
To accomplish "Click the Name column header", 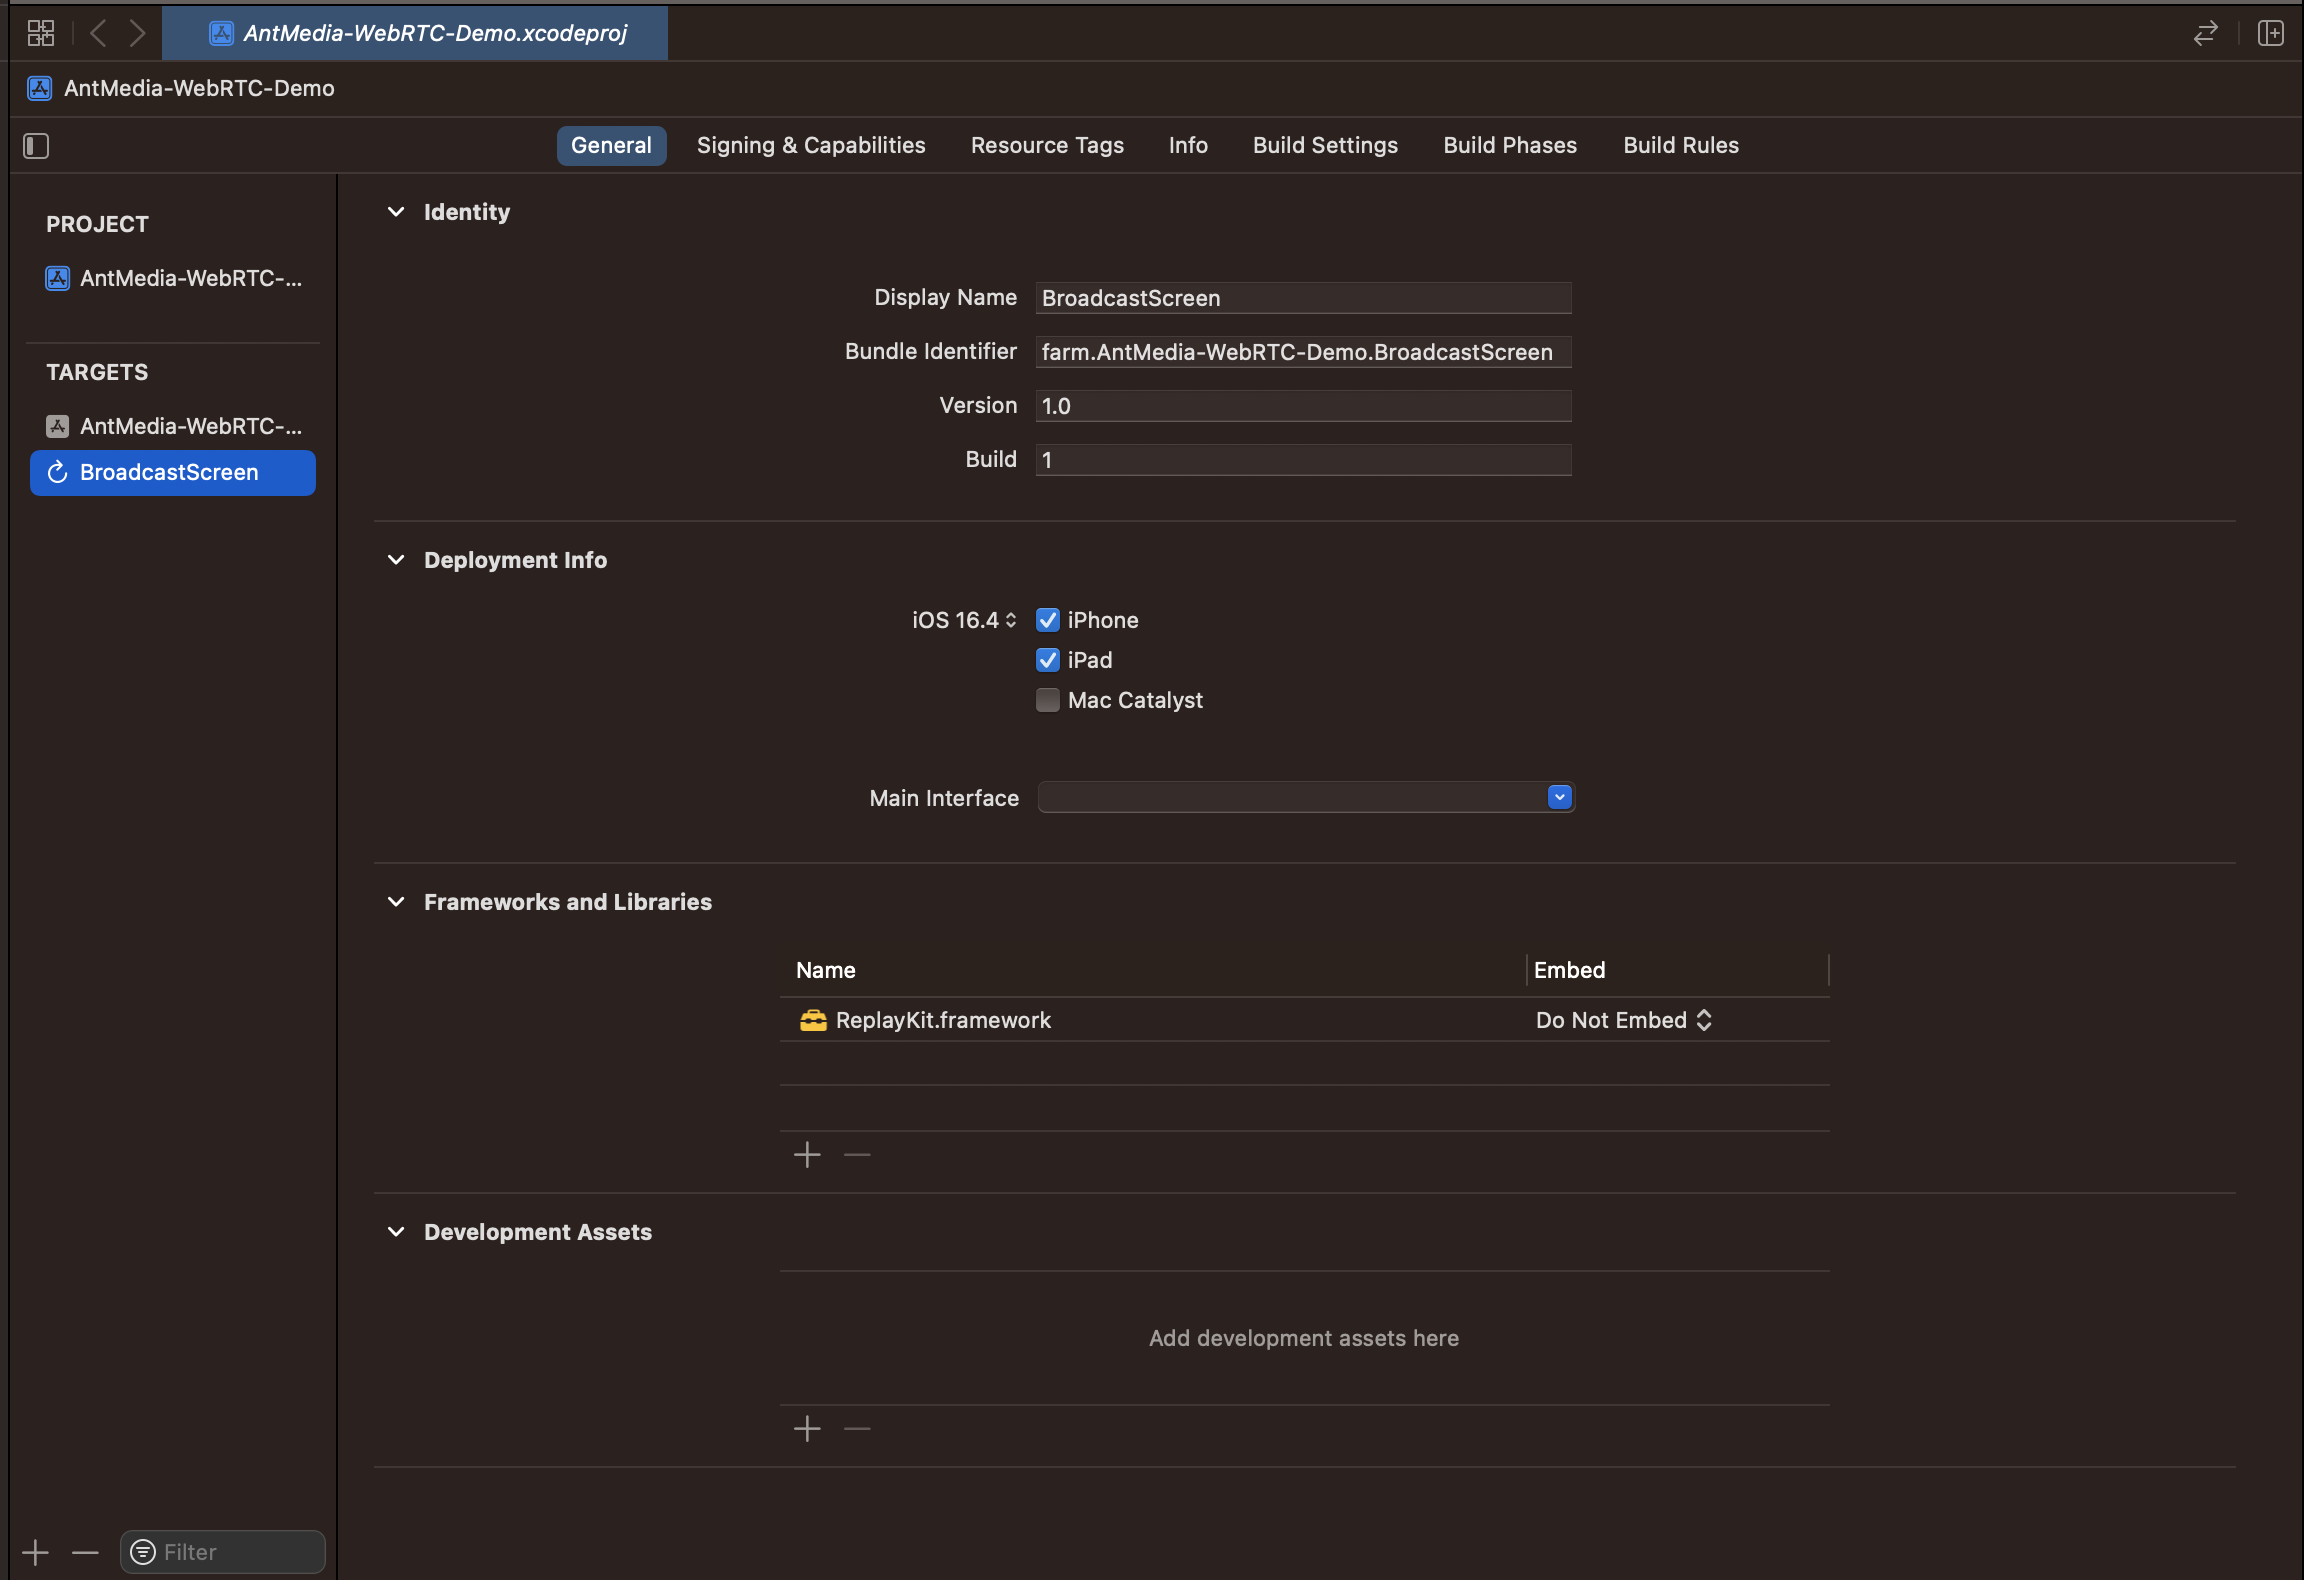I will point(825,970).
